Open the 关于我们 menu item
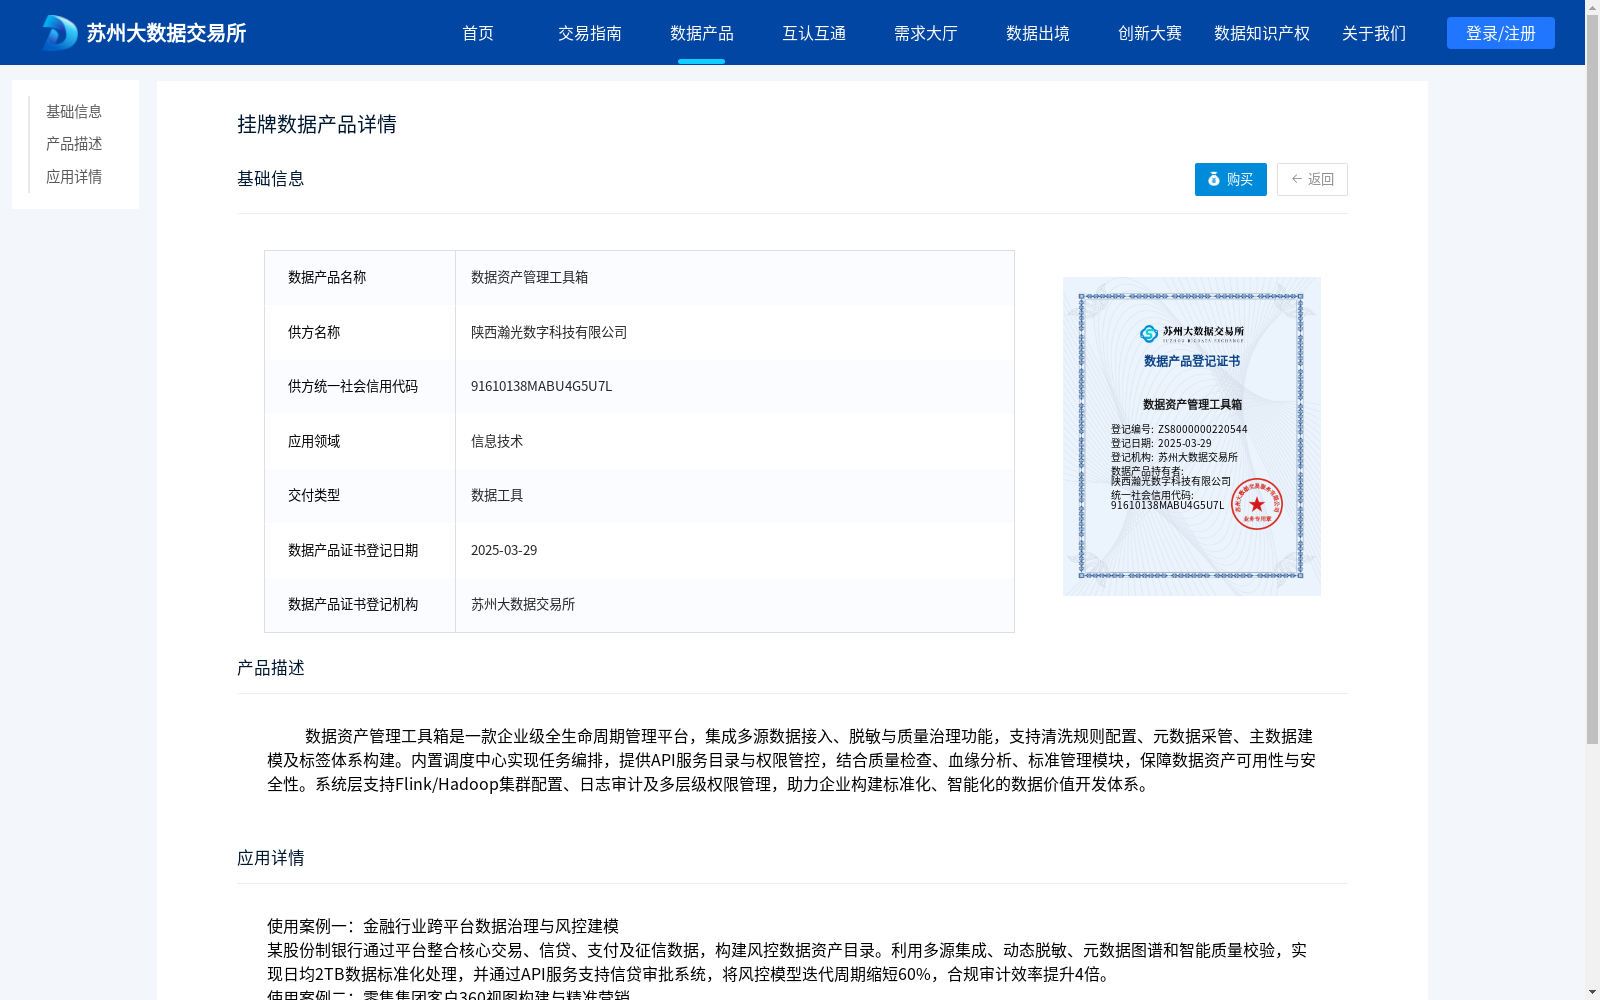This screenshot has height=1000, width=1600. (x=1374, y=33)
